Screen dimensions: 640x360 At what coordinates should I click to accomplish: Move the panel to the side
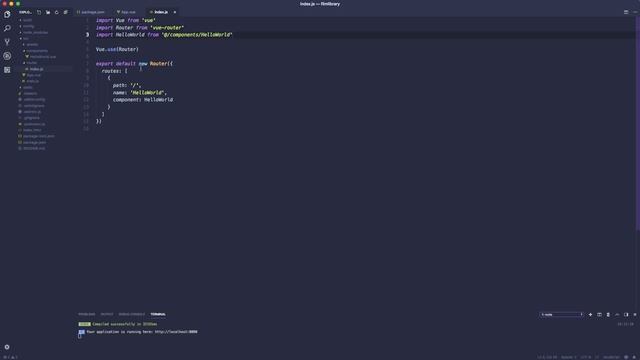click(626, 315)
